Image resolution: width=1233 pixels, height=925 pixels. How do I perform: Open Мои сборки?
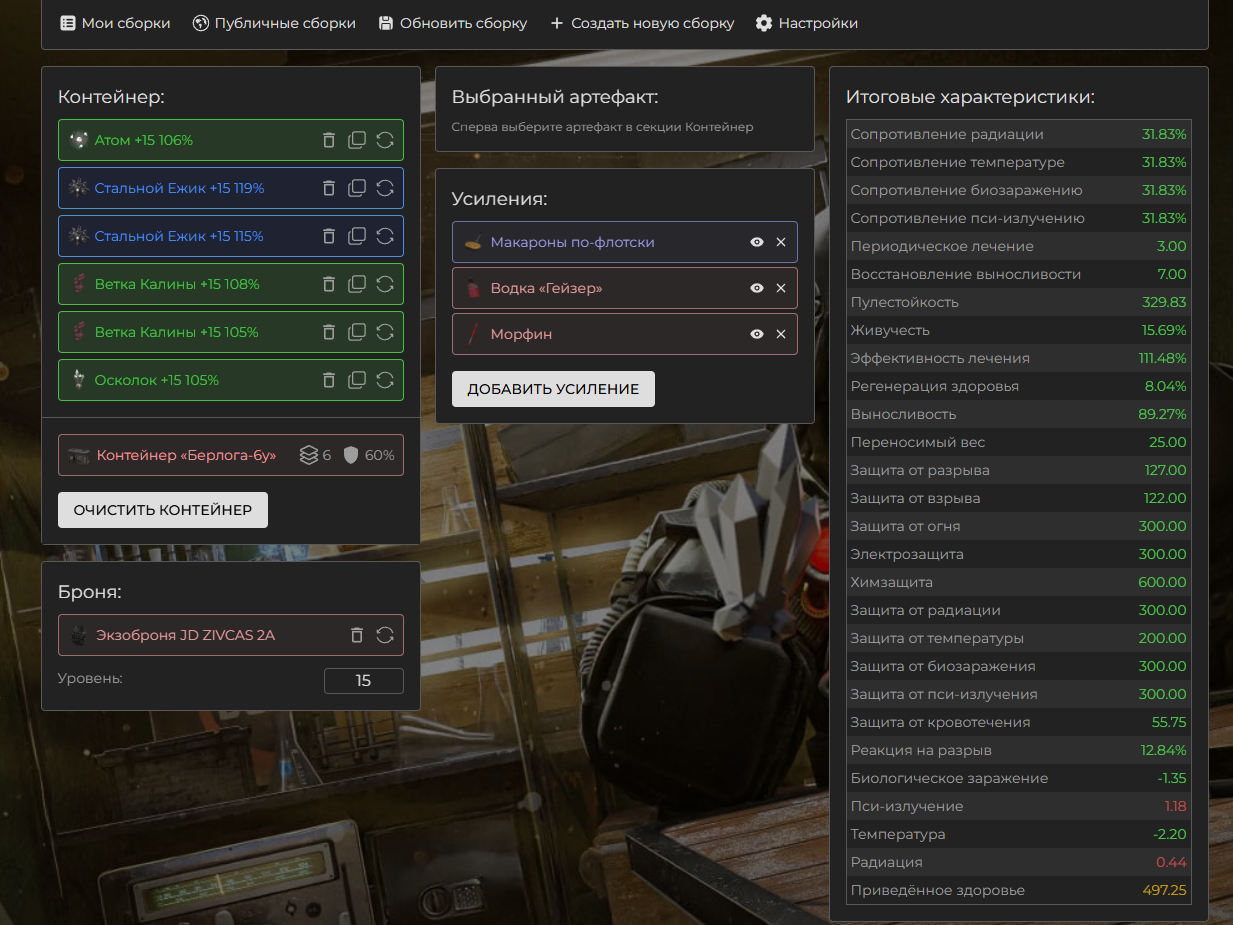pyautogui.click(x=115, y=23)
